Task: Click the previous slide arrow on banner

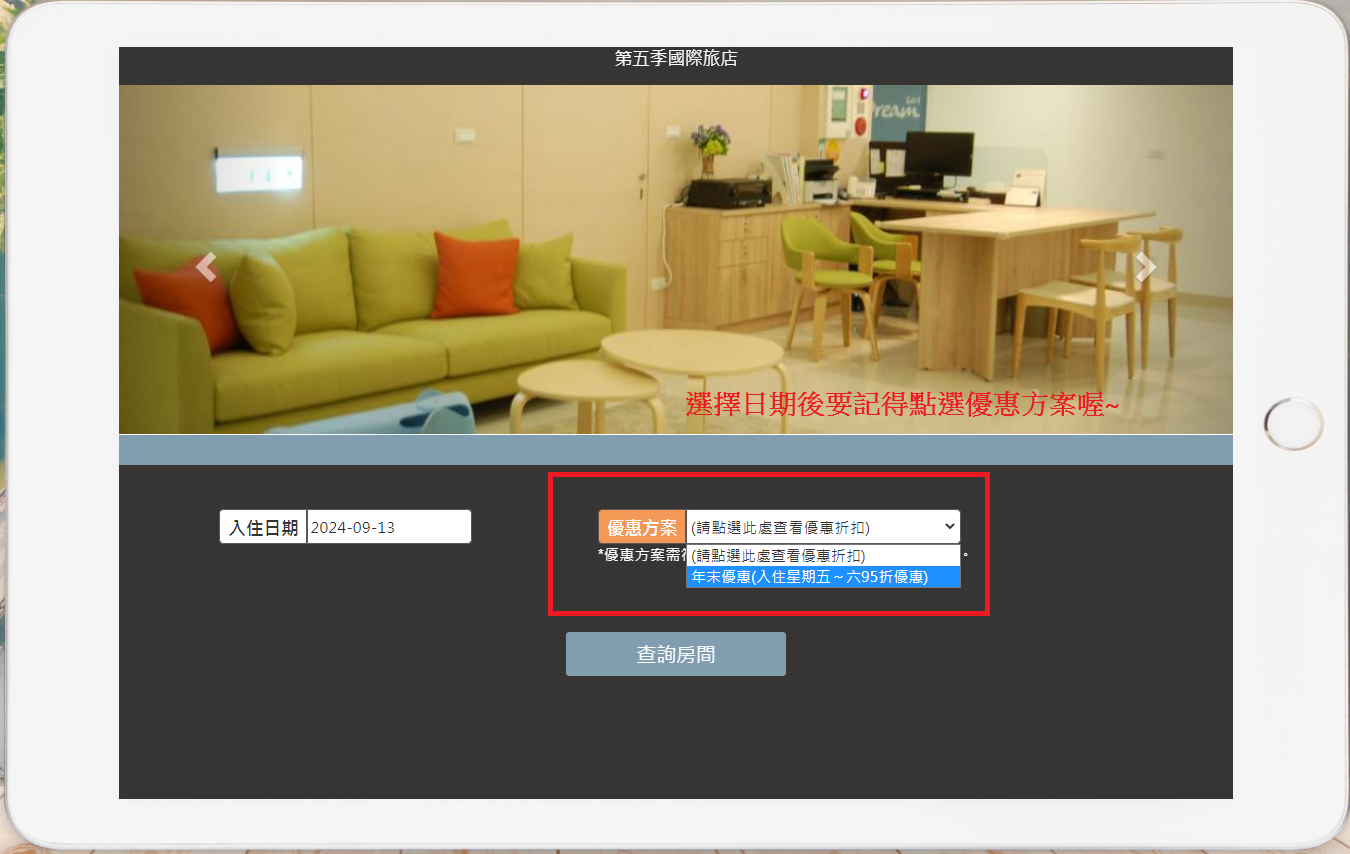Action: (x=206, y=267)
